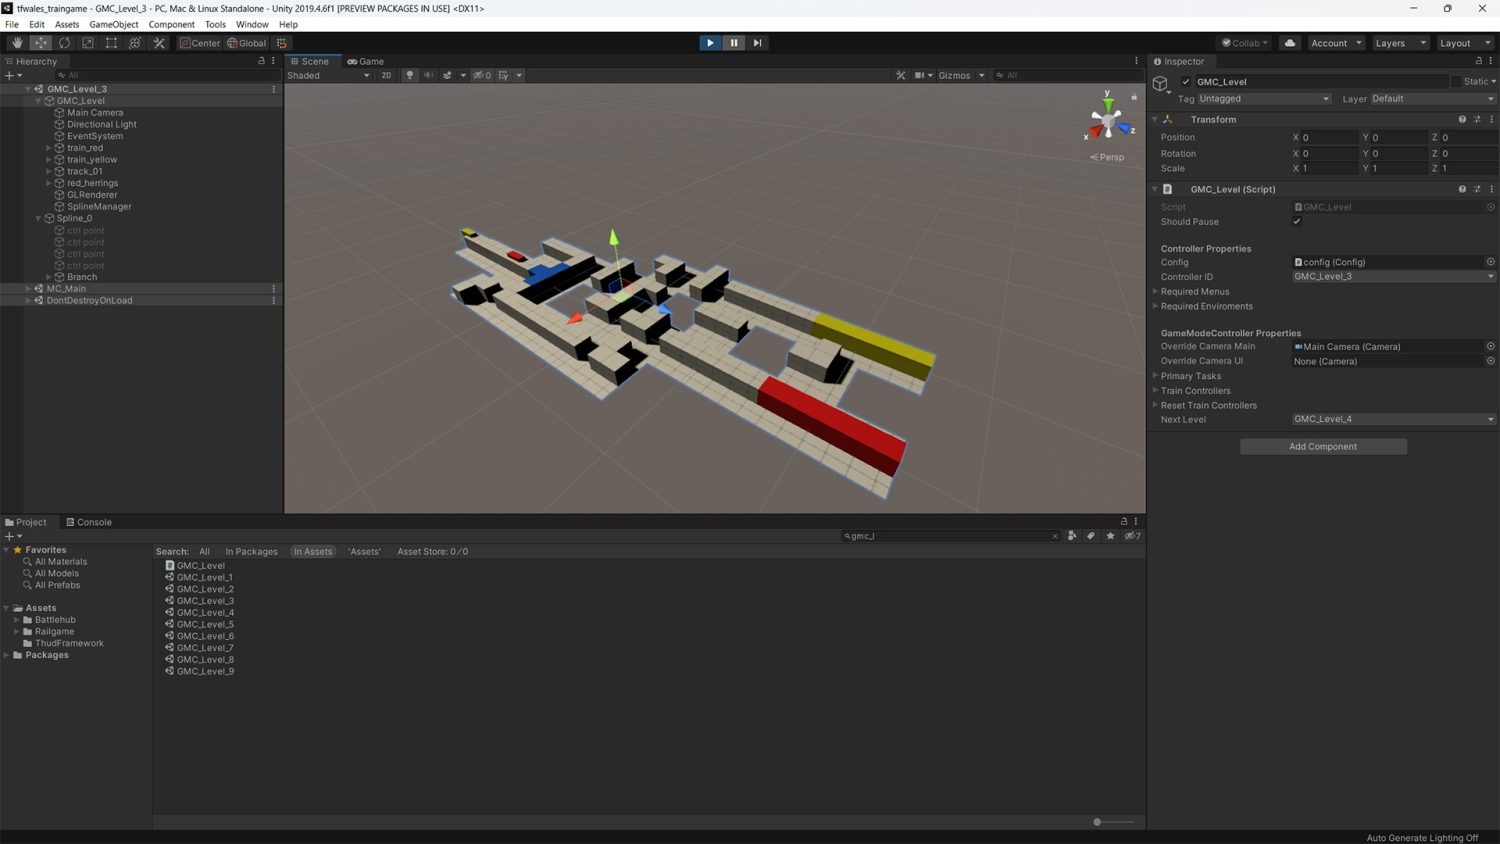Image resolution: width=1500 pixels, height=844 pixels.
Task: Open the Controller ID dropdown
Action: click(1394, 277)
